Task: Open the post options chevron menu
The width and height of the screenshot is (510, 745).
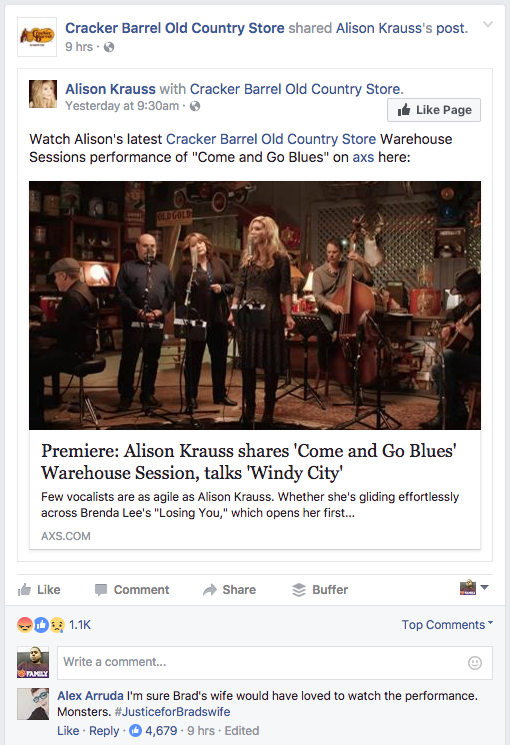Action: coord(488,24)
